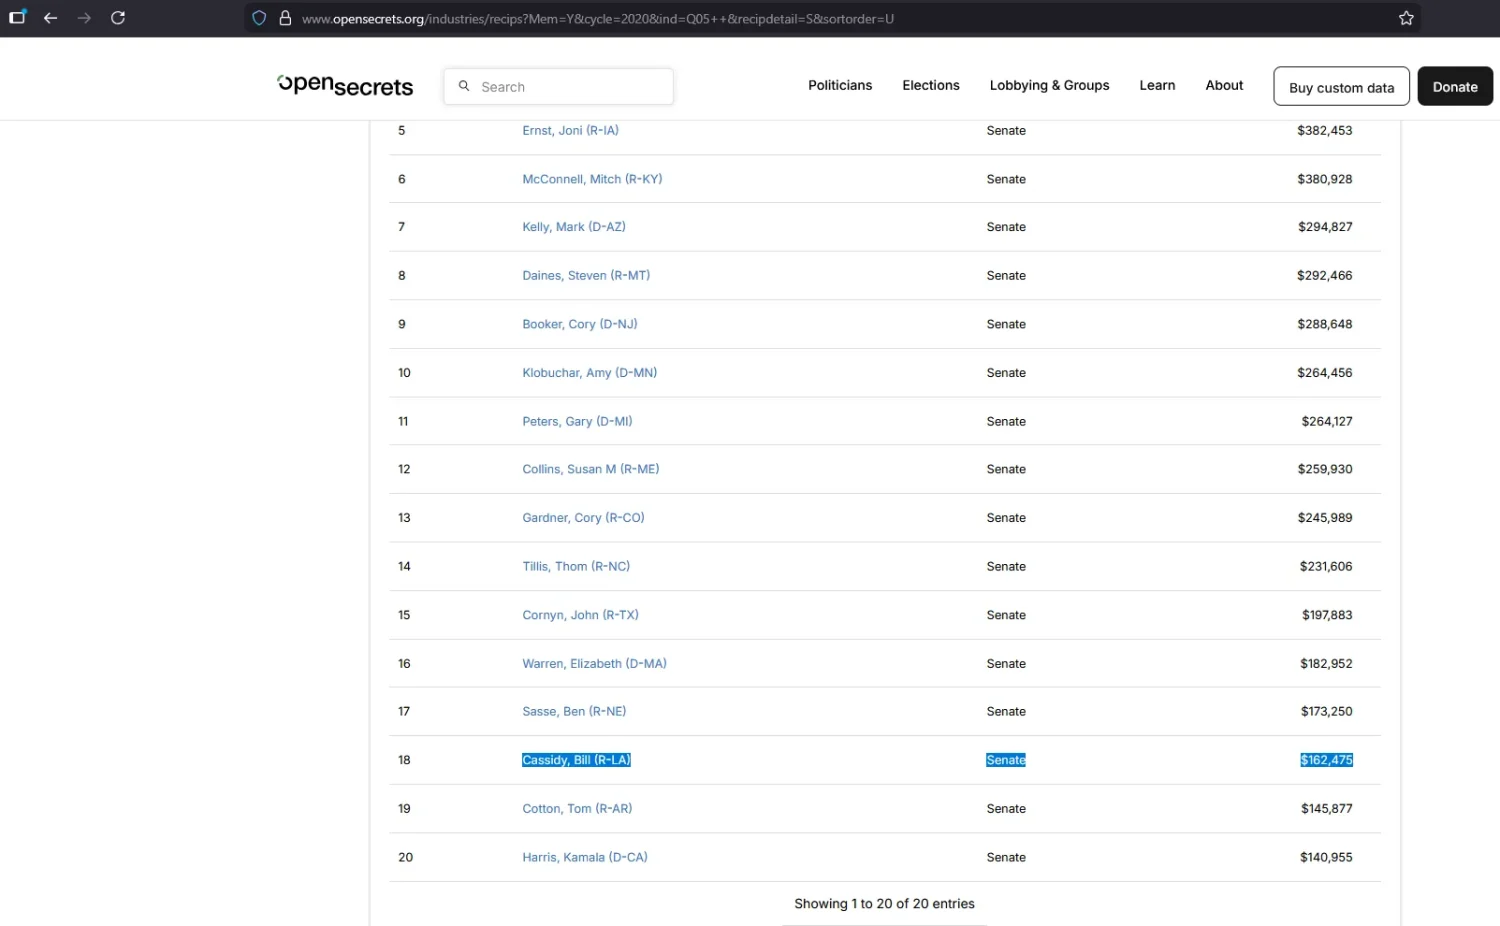Screen dimensions: 1500x926
Task: Click the magnifier icon in search box
Action: [x=464, y=86]
